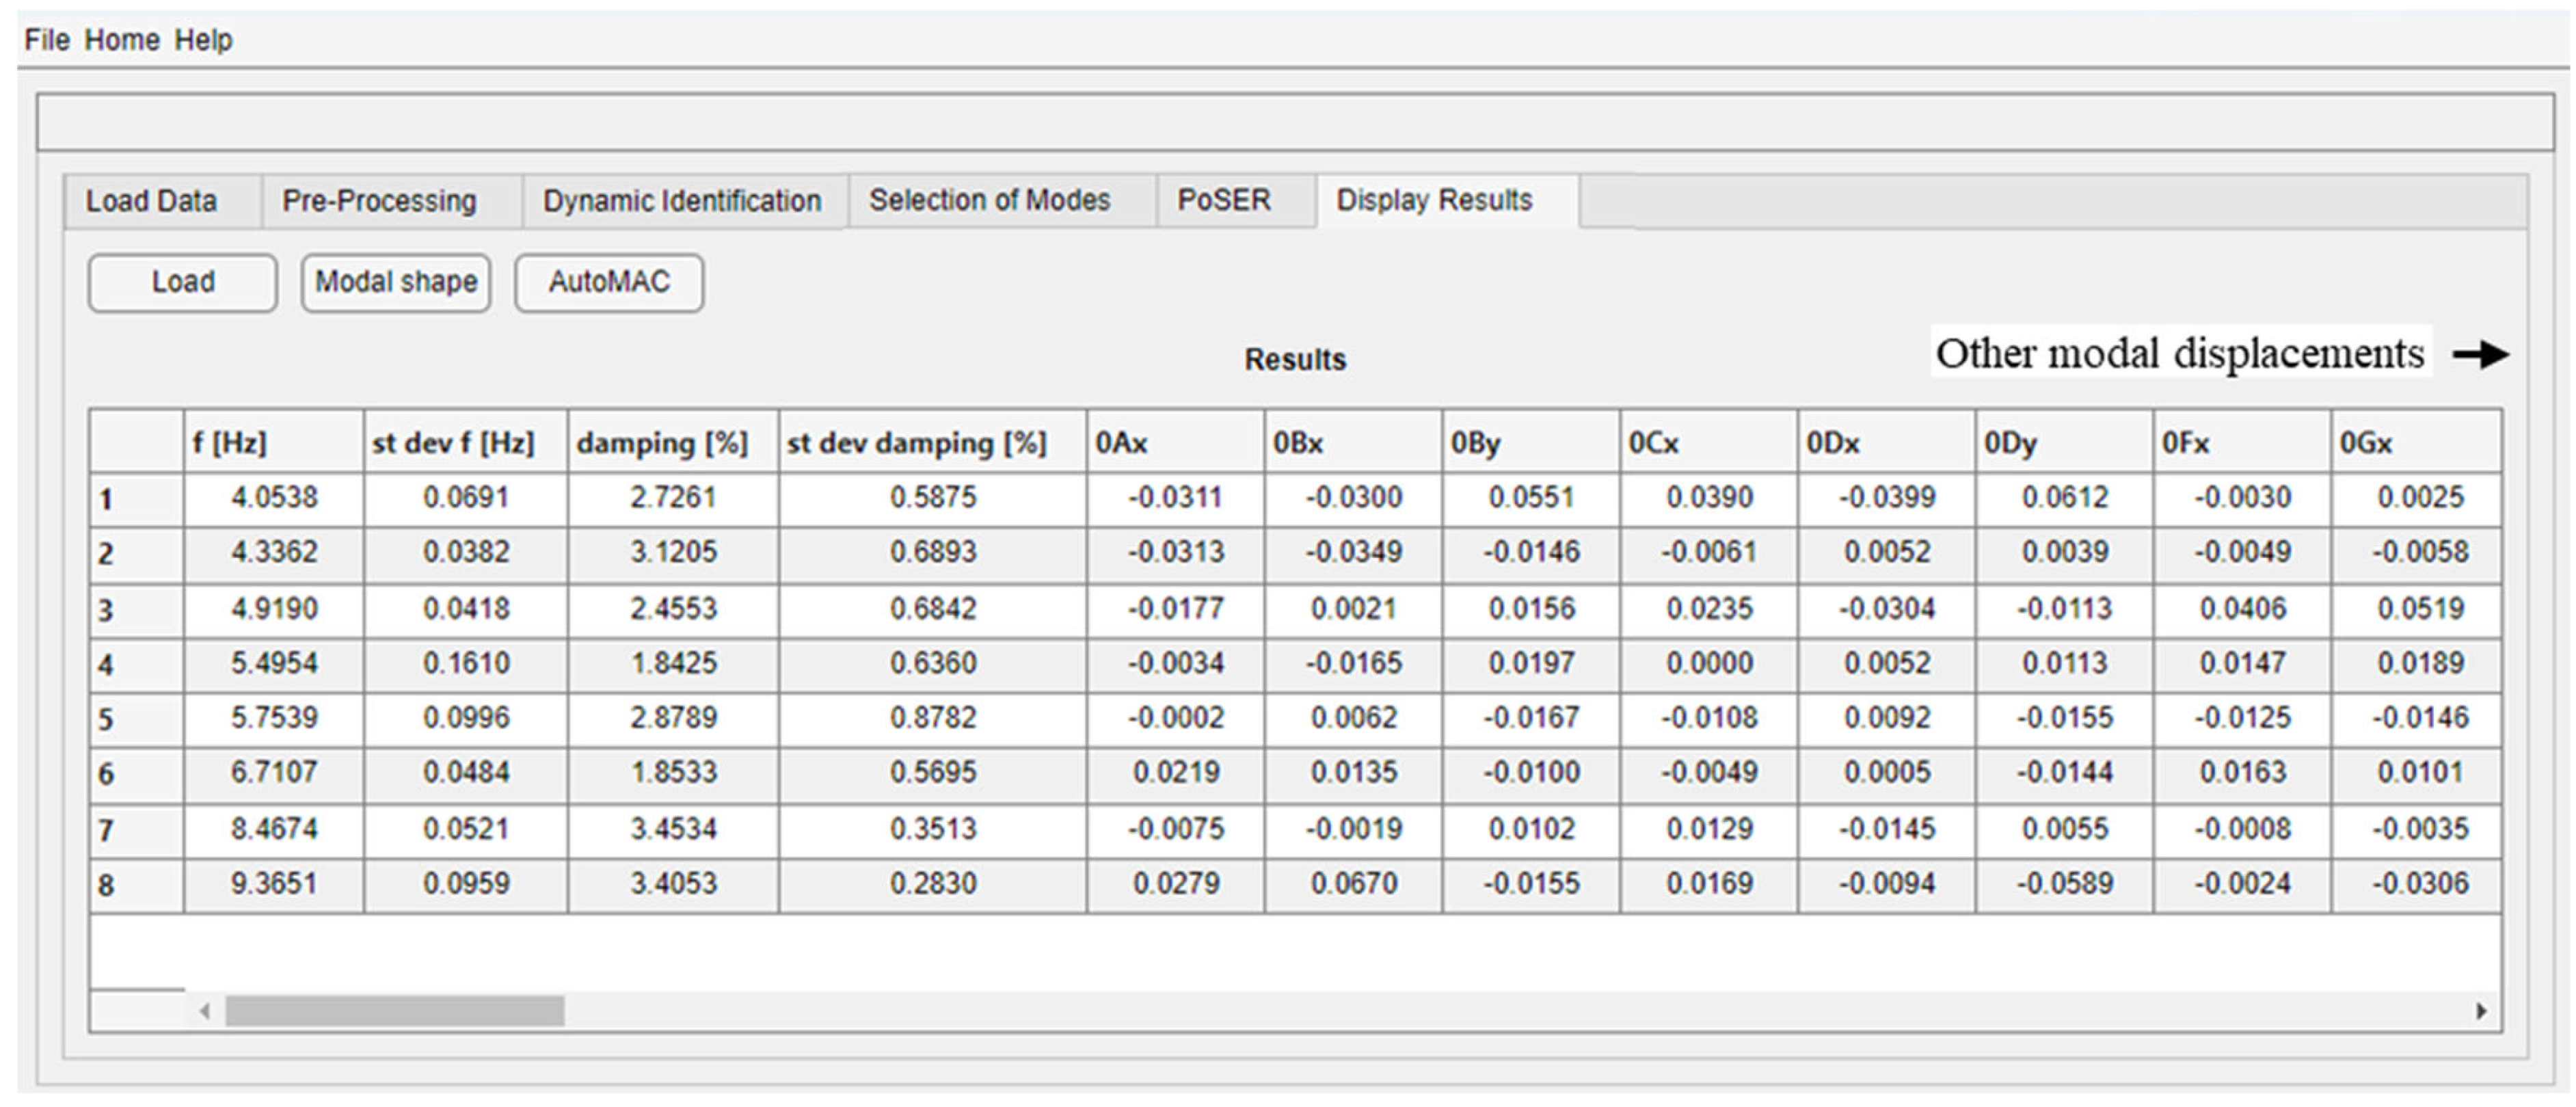
Task: Click the AutoMAC button
Action: (x=609, y=283)
